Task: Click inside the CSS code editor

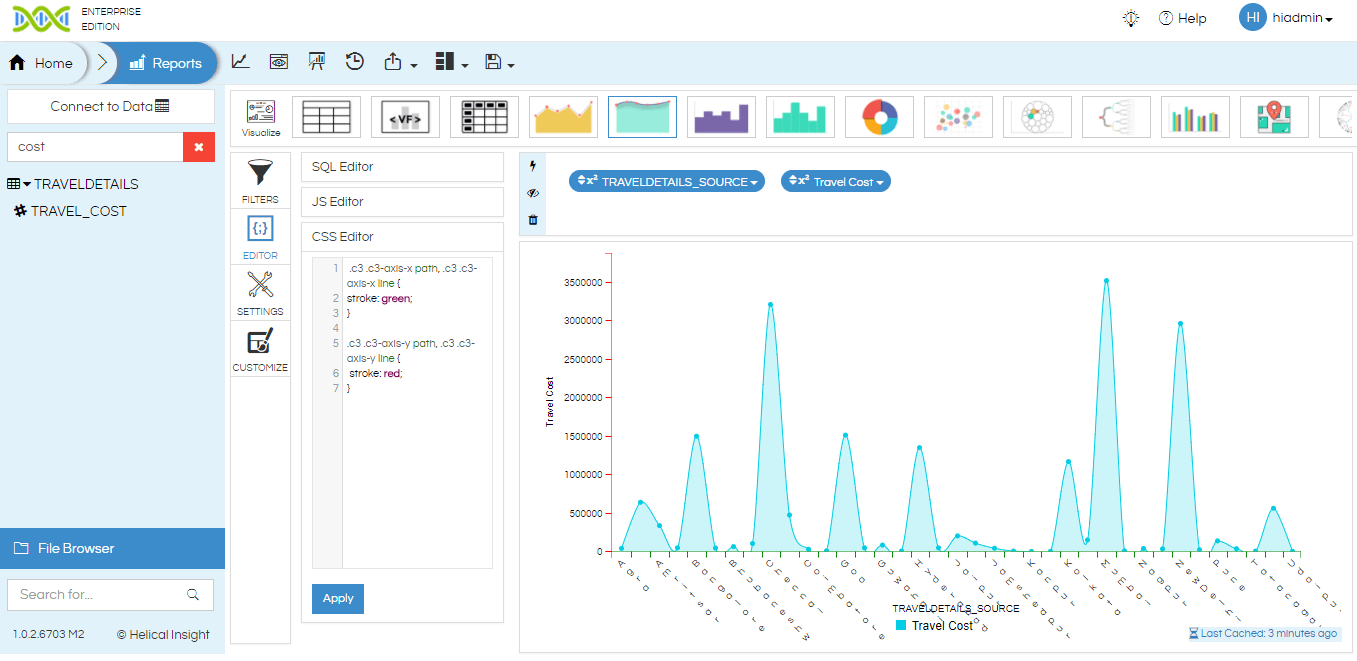Action: pyautogui.click(x=402, y=413)
